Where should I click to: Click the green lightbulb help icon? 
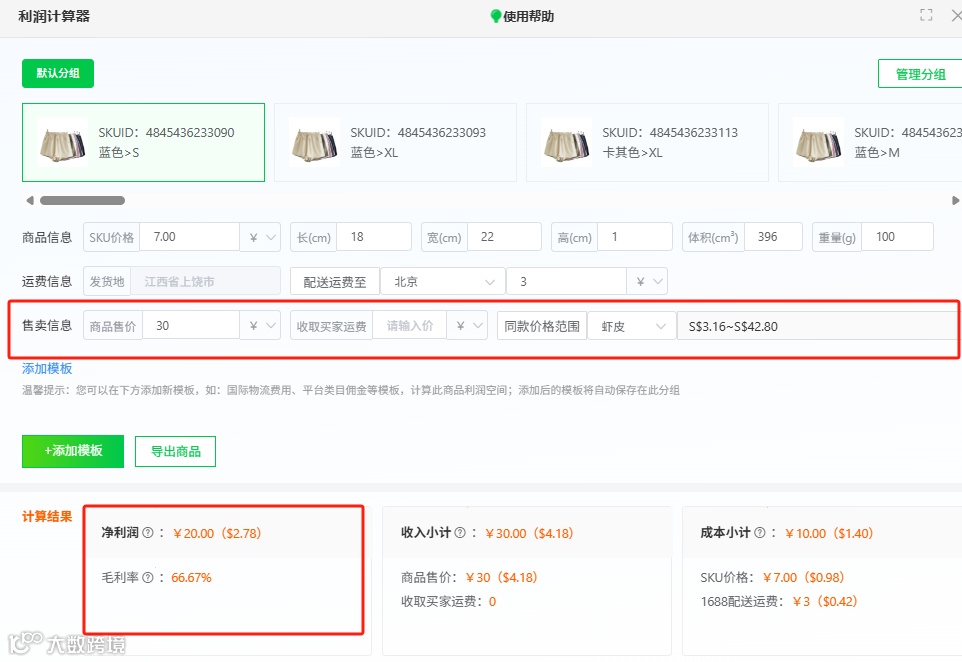[x=496, y=17]
